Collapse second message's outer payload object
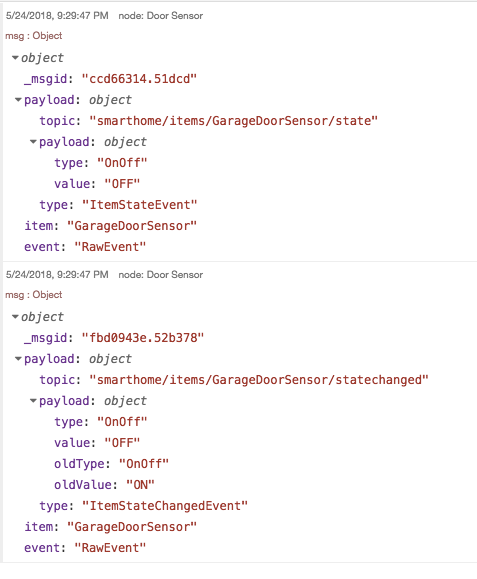477x579 pixels. (18, 359)
